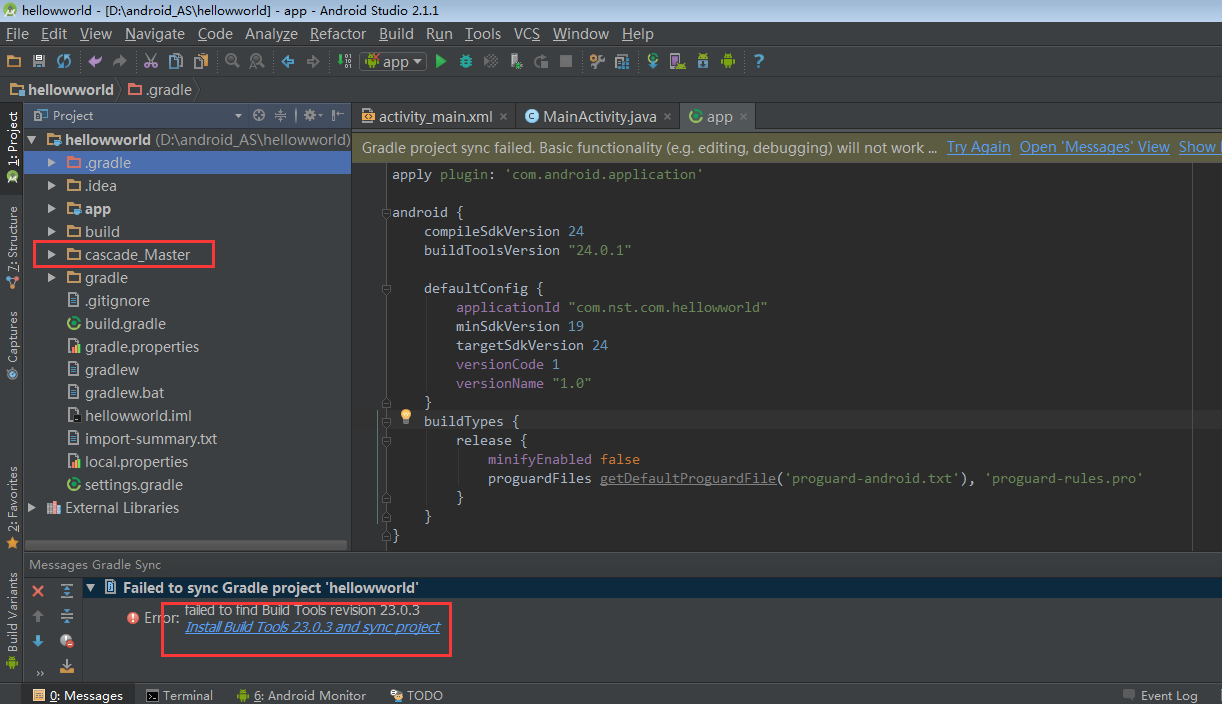Select build.gradle file in project tree
Image resolution: width=1222 pixels, height=704 pixels.
[x=125, y=324]
